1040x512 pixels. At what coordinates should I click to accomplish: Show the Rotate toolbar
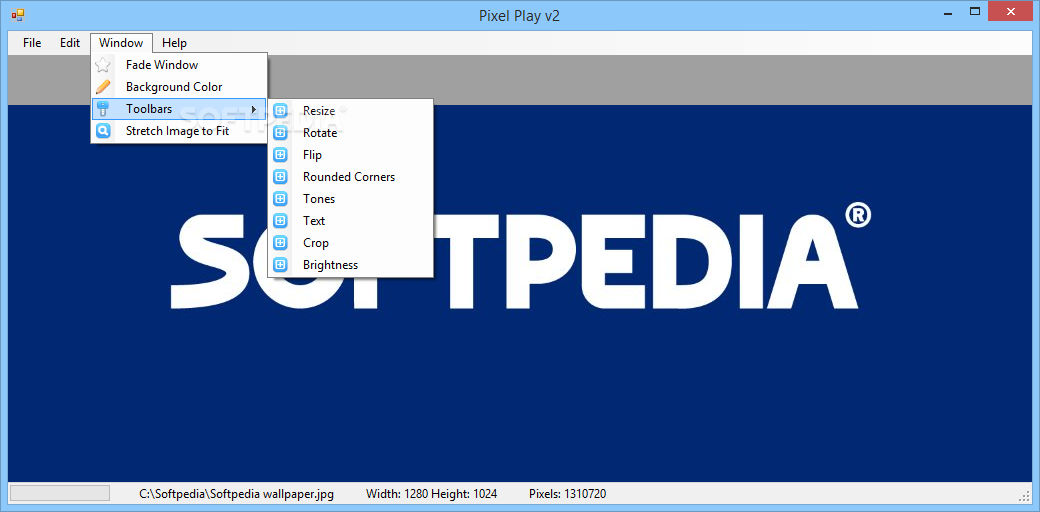click(x=350, y=133)
